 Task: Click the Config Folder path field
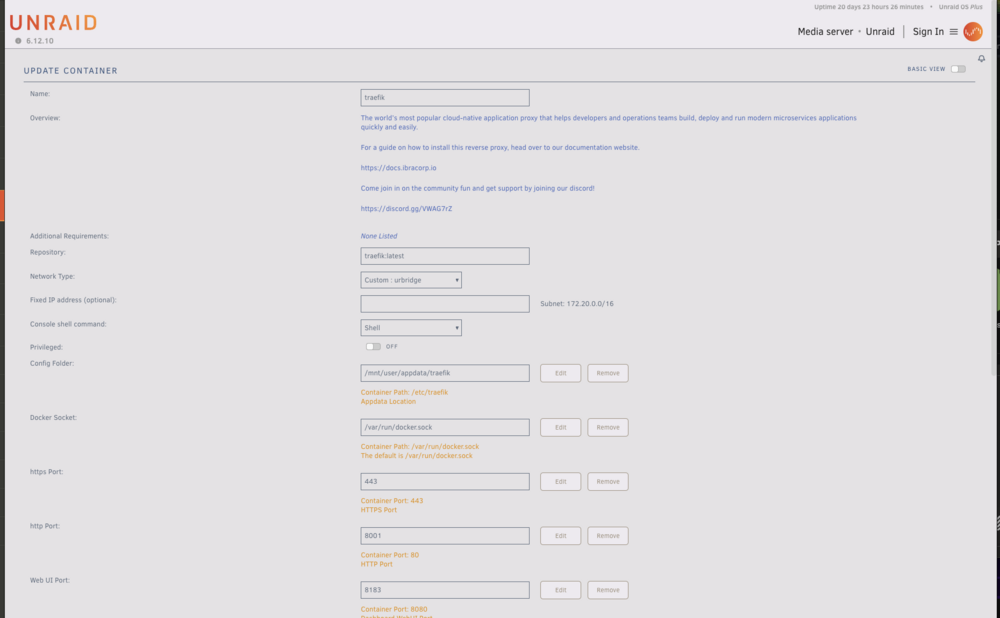[x=445, y=373]
